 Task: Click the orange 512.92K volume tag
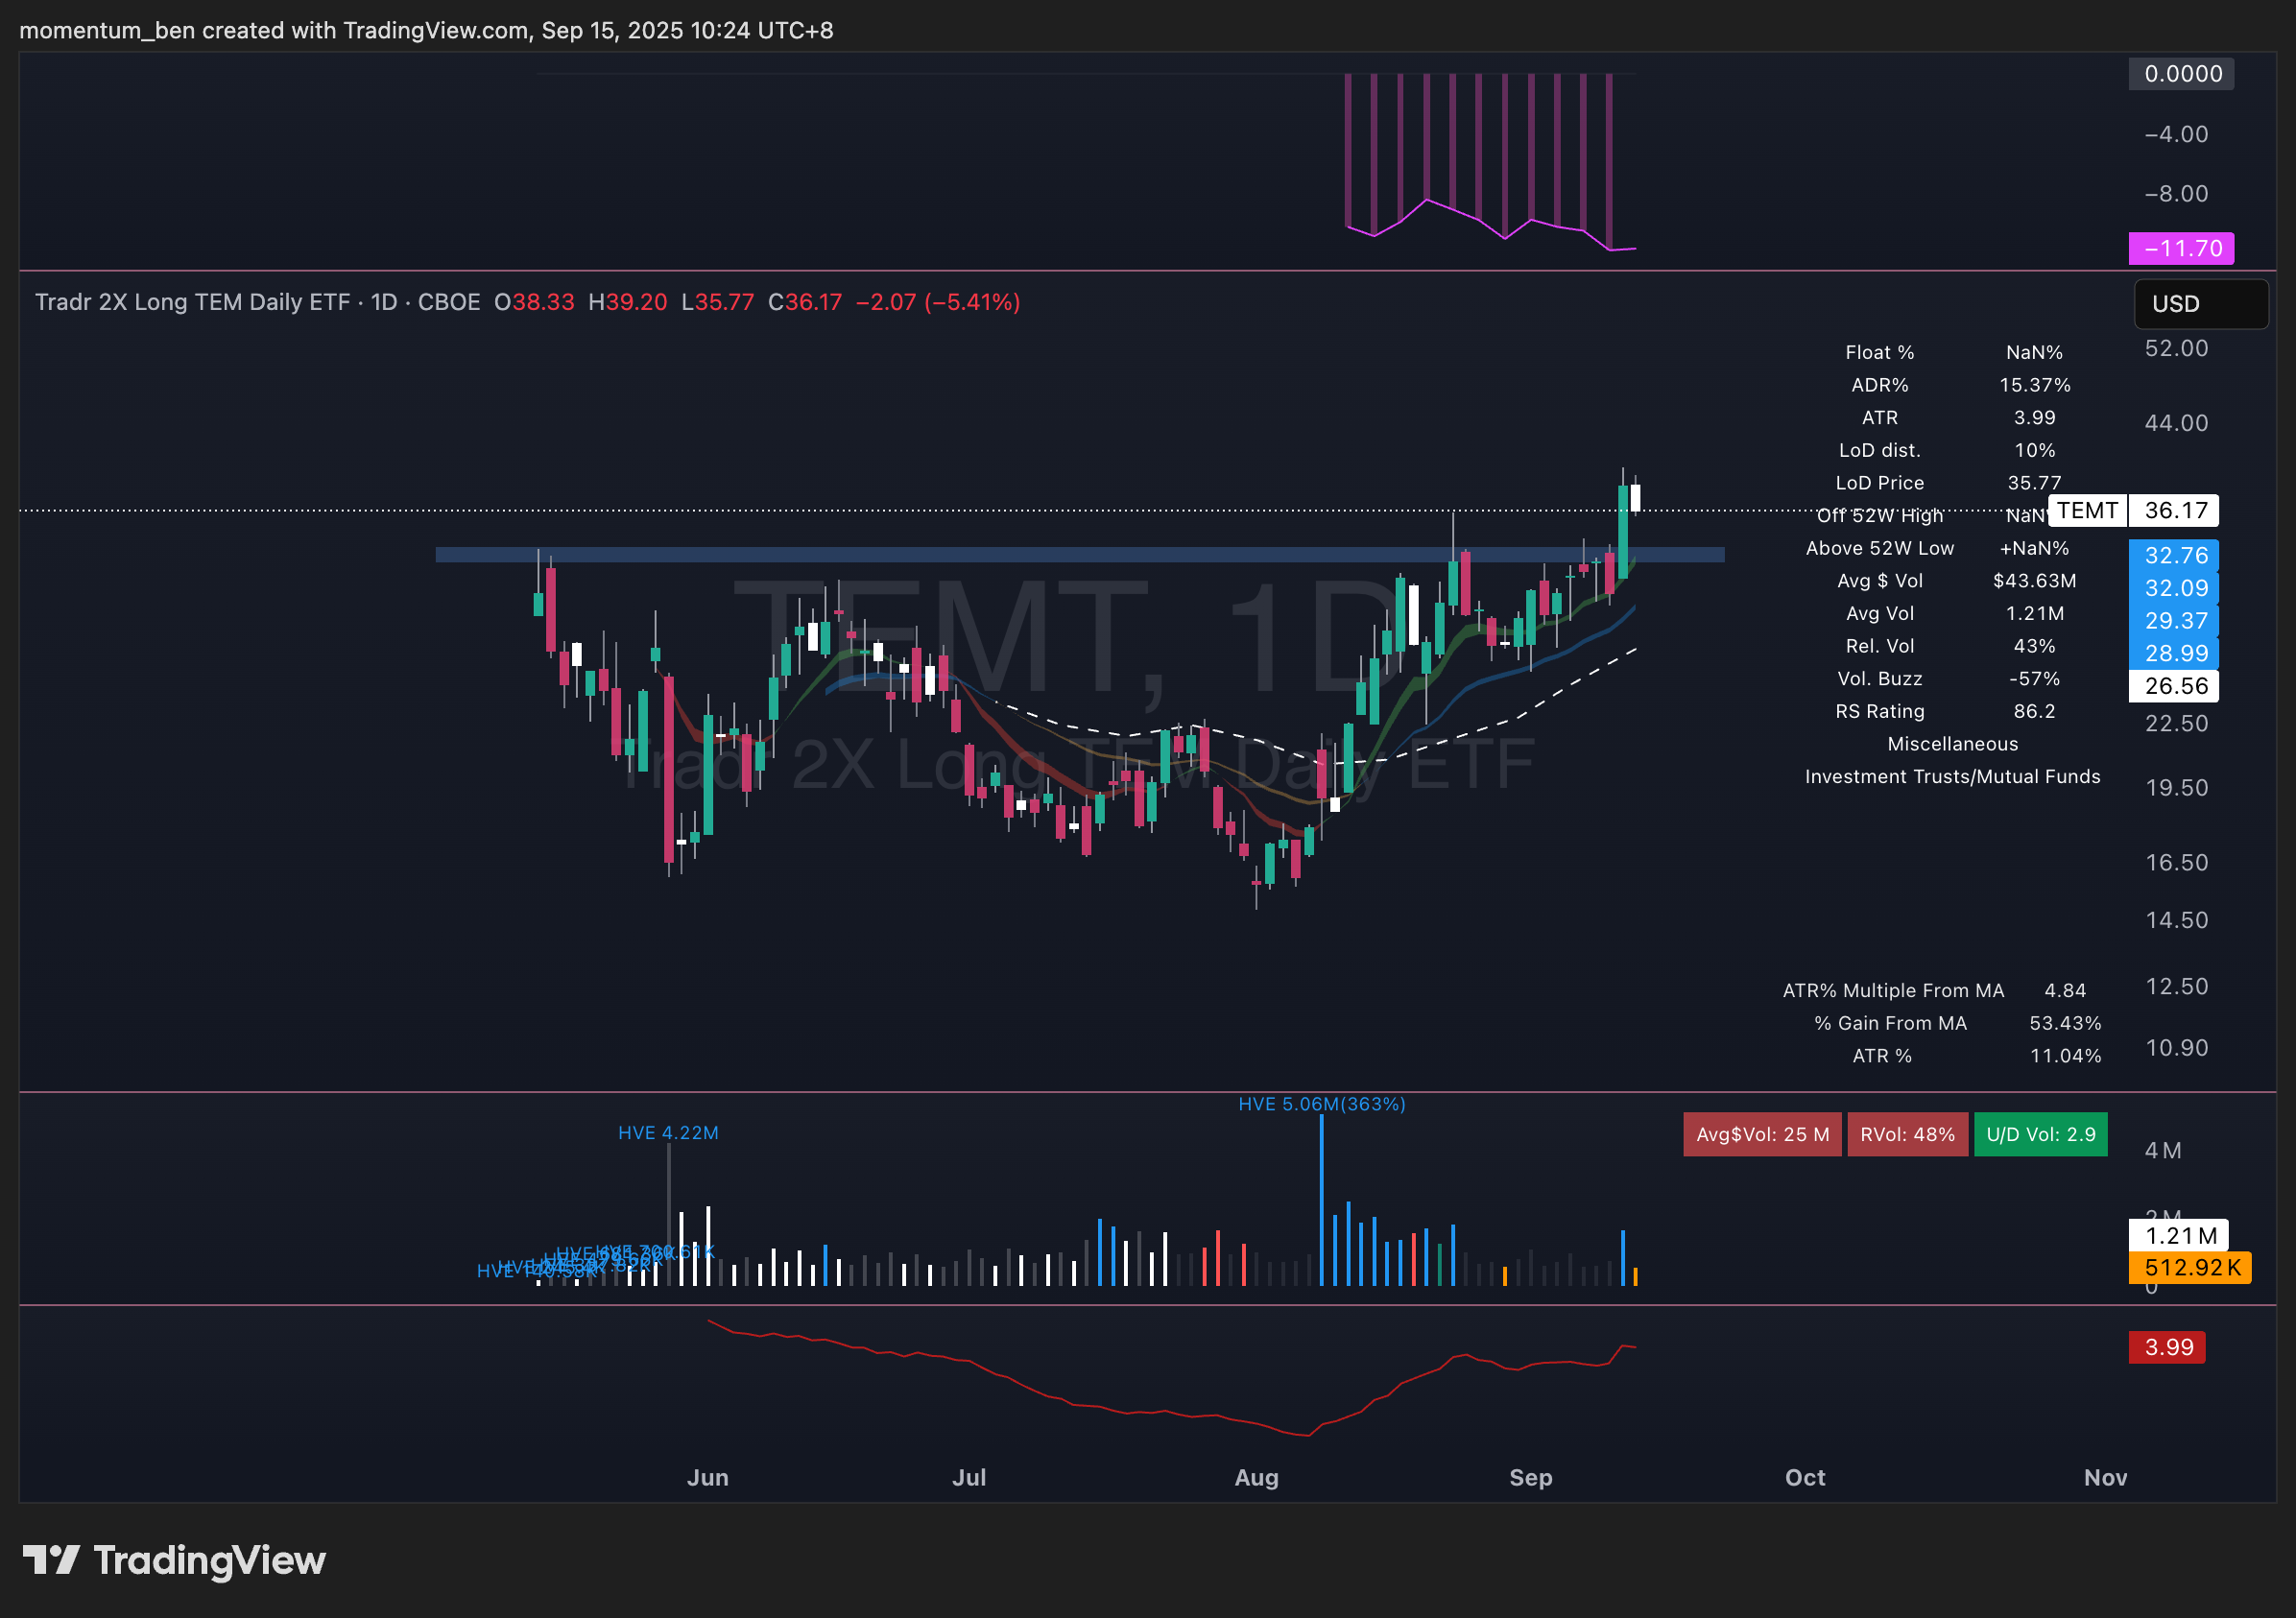[2190, 1267]
